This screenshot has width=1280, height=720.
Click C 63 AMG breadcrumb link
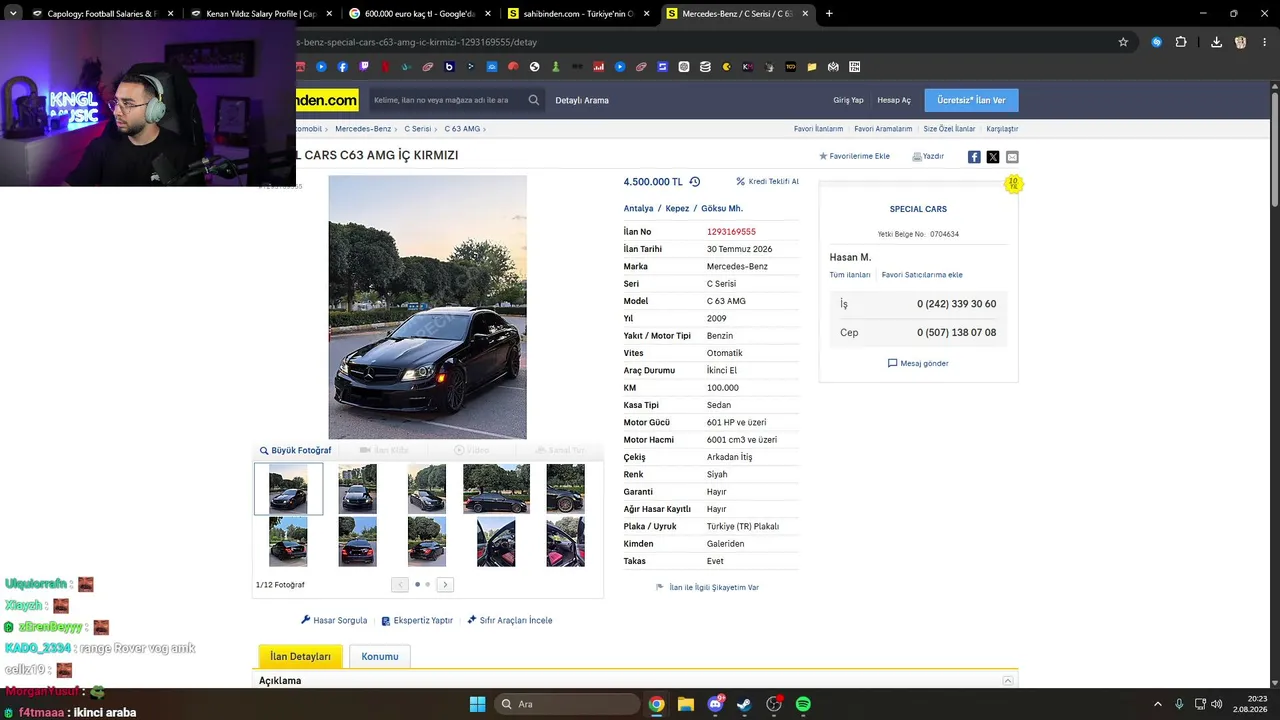[462, 129]
